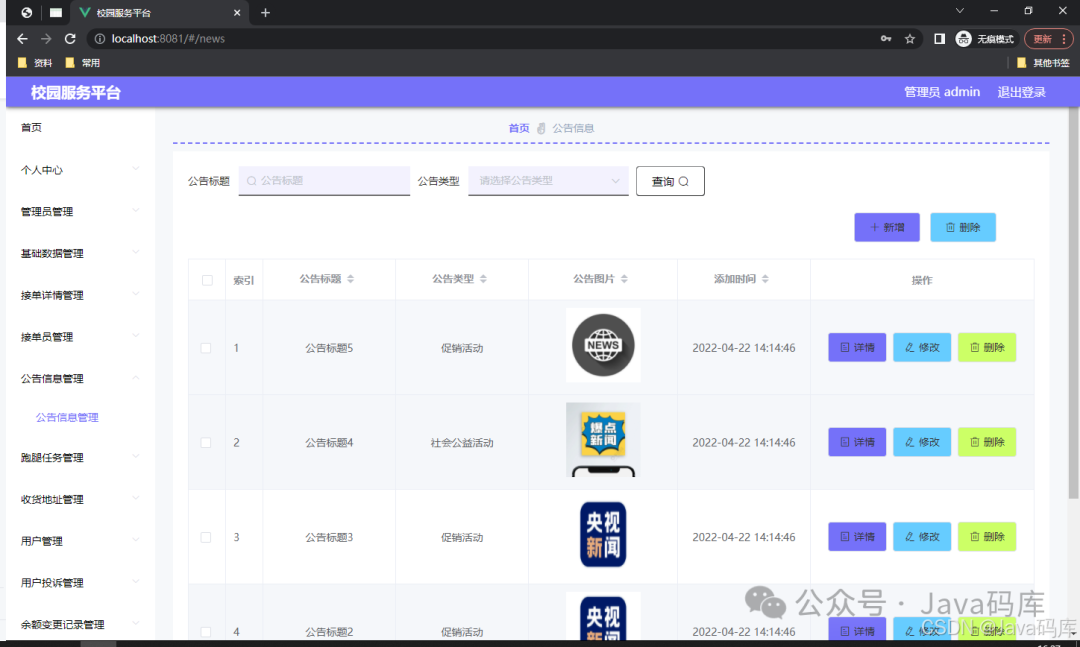The height and width of the screenshot is (647, 1080).
Task: Click the browser reload page icon
Action: click(70, 39)
